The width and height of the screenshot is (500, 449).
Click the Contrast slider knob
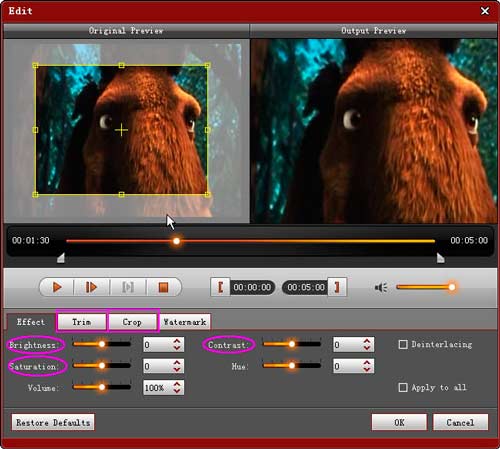point(292,344)
